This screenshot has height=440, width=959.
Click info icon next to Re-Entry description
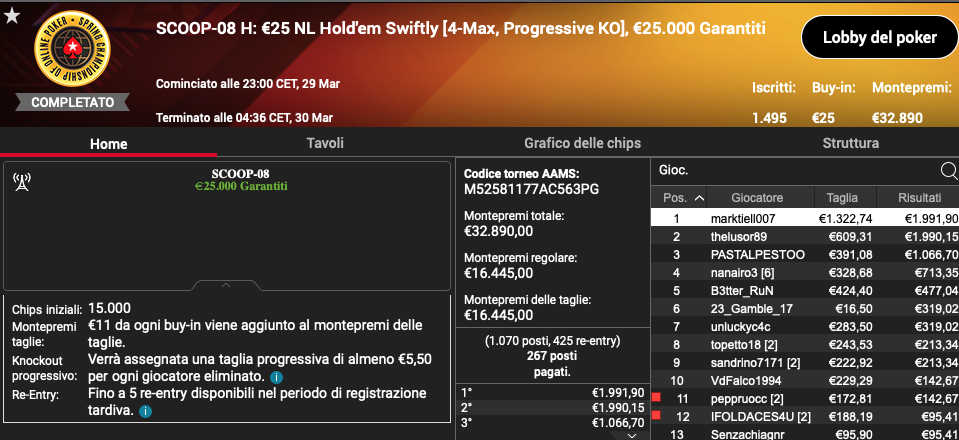(x=145, y=411)
